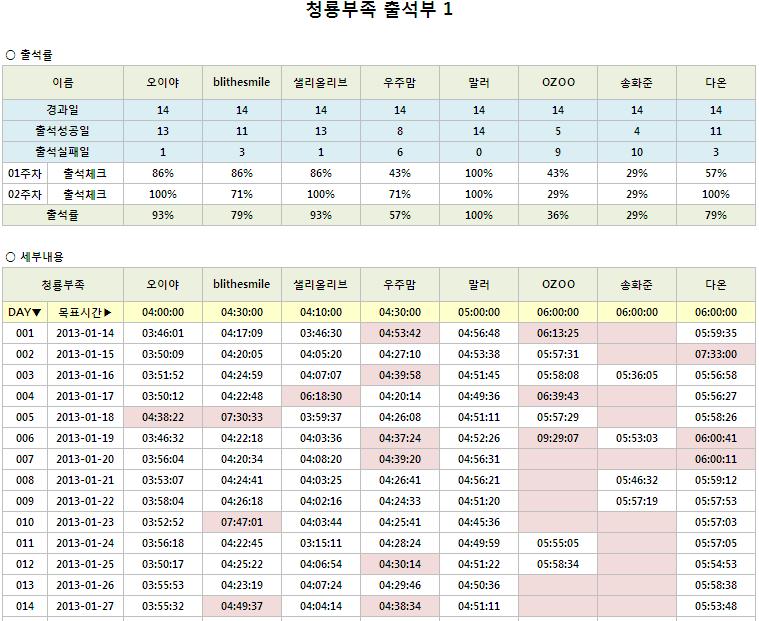Viewport: 759px width, 621px height.
Task: Click '샐리올리브' header in the 세부내용 table
Action: [x=321, y=285]
